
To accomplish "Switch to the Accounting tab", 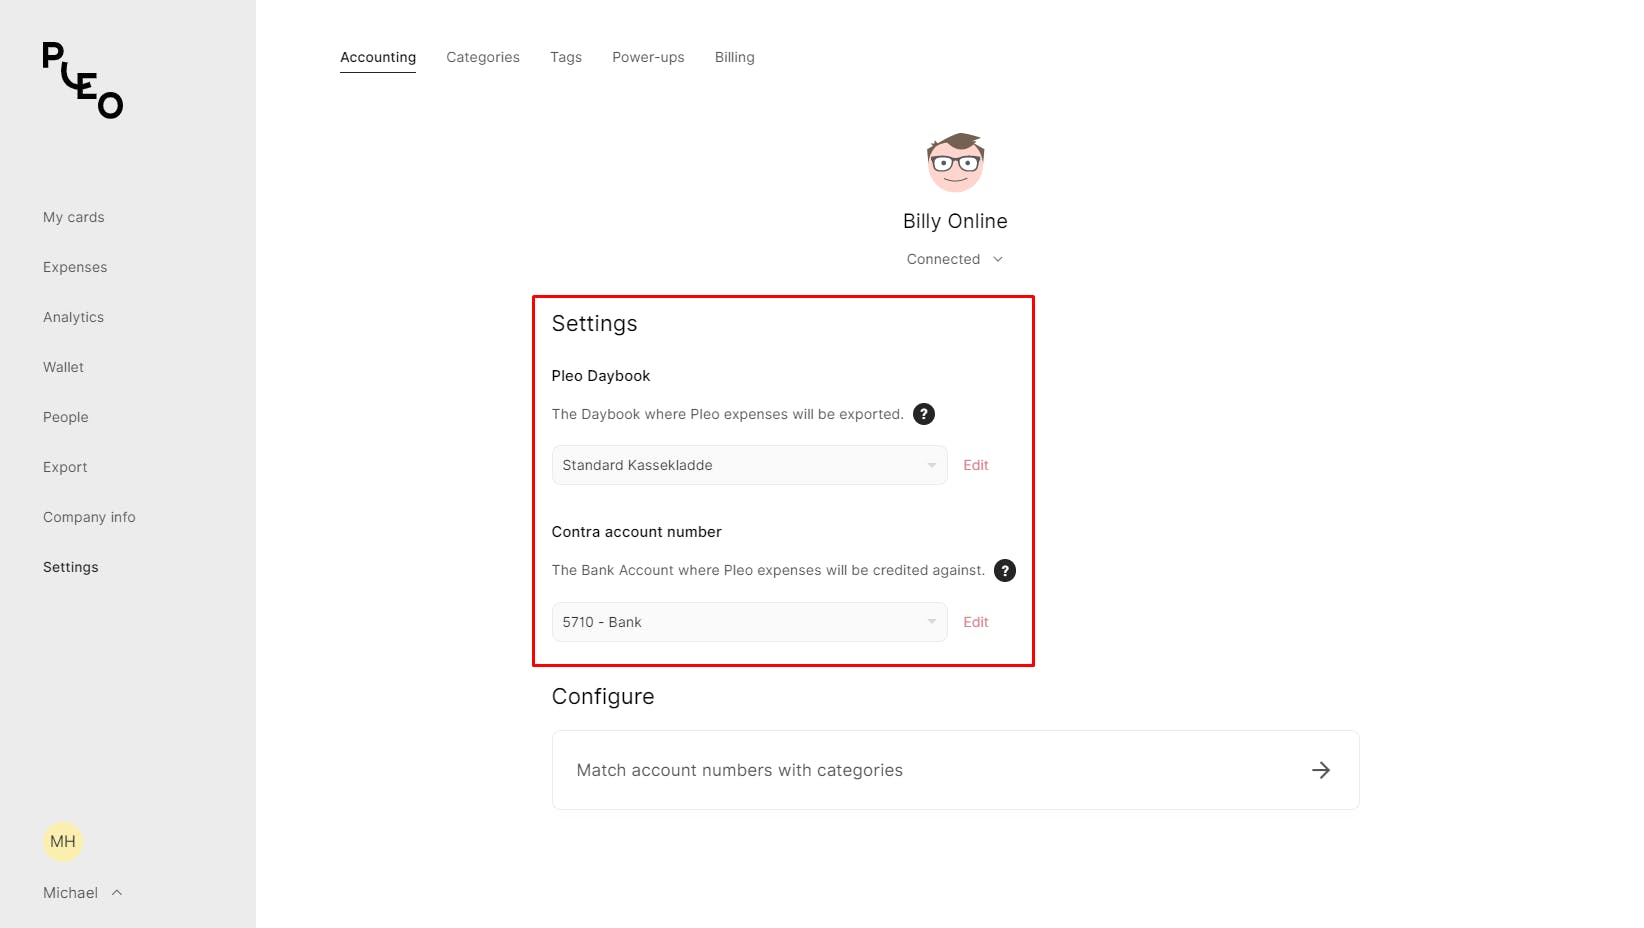I will pyautogui.click(x=378, y=57).
